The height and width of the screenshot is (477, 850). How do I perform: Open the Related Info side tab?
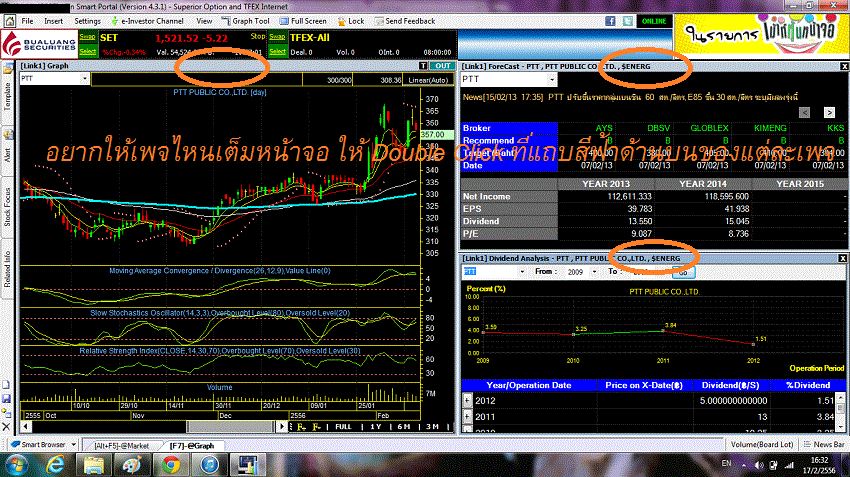[8, 269]
